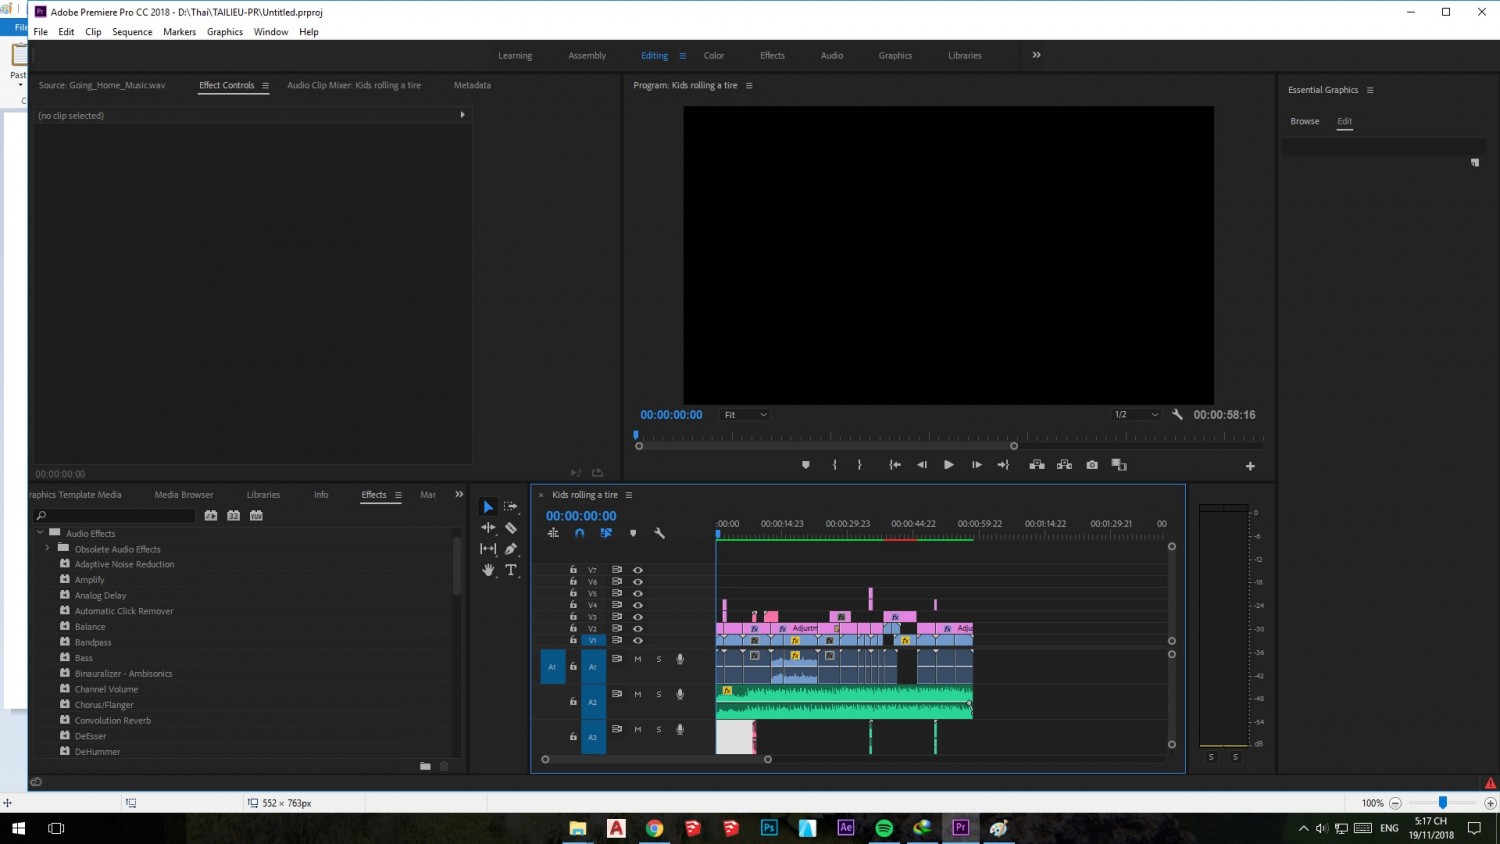Switch to the Color workspace
The image size is (1500, 844).
click(714, 56)
